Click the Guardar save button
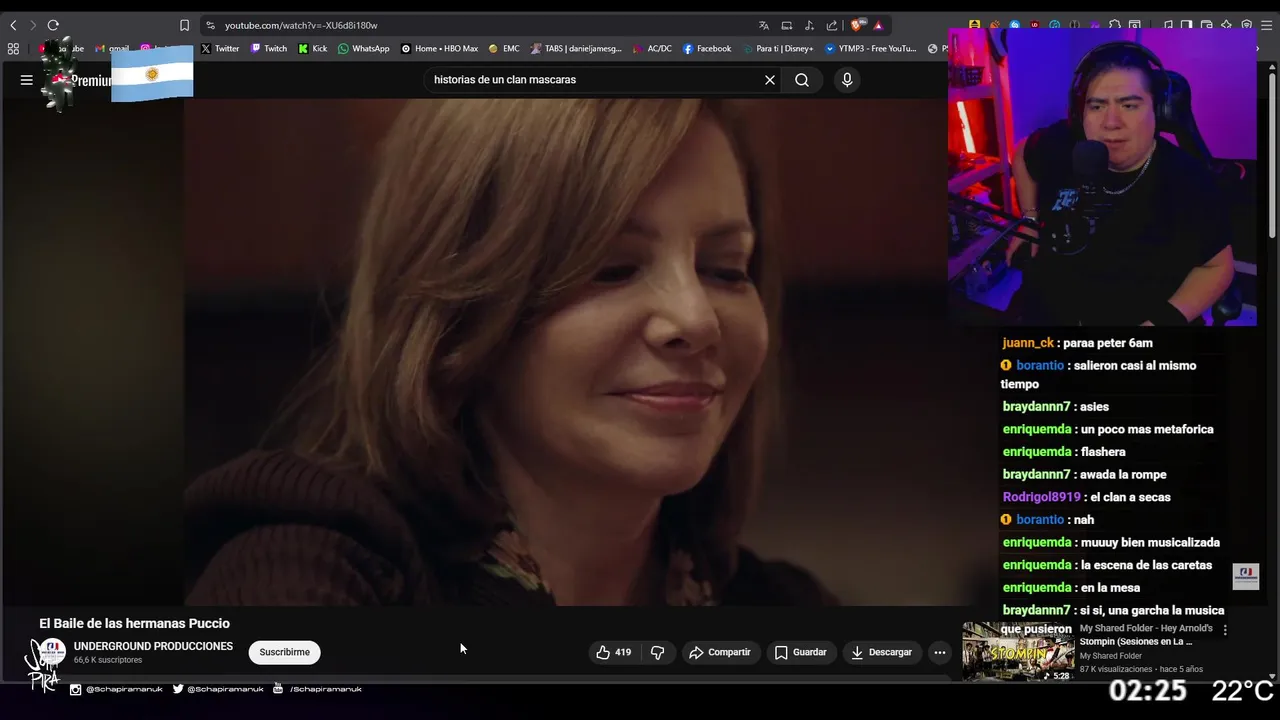 coord(801,652)
